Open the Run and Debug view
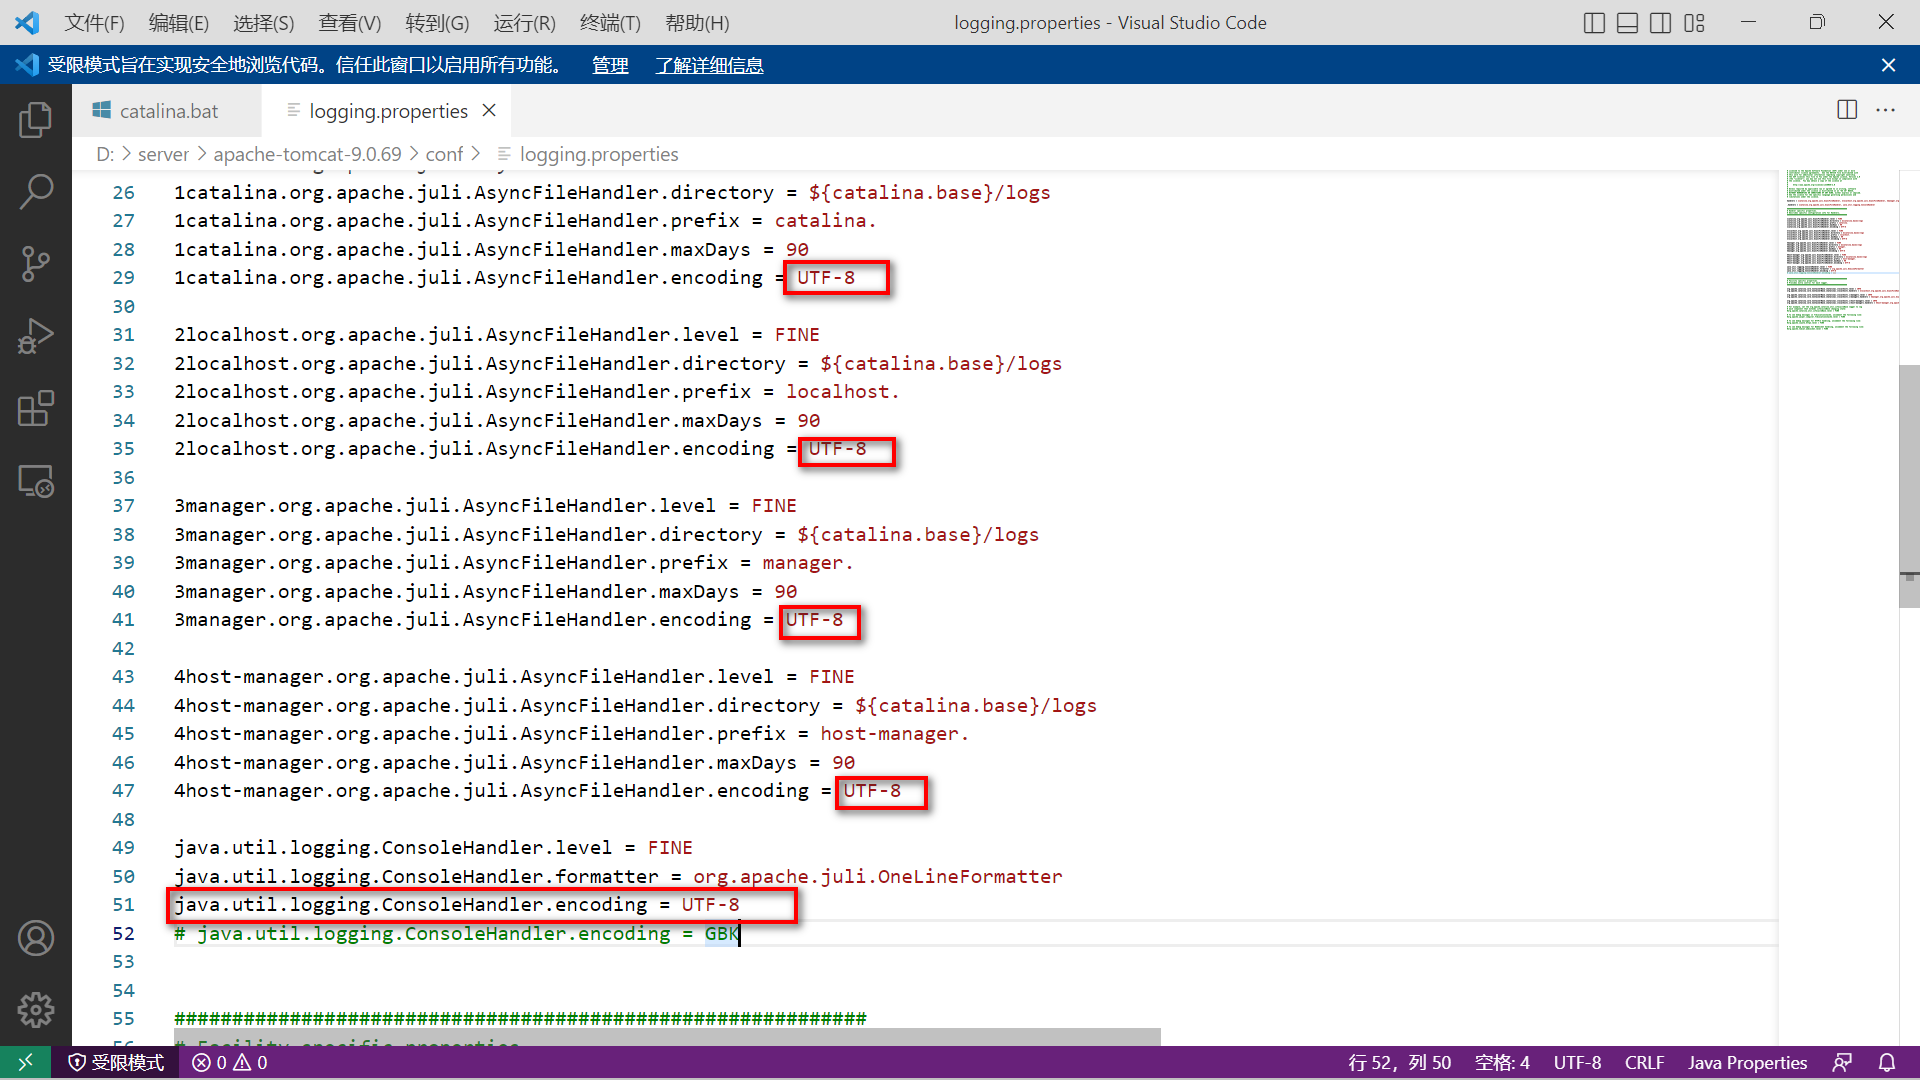 35,336
